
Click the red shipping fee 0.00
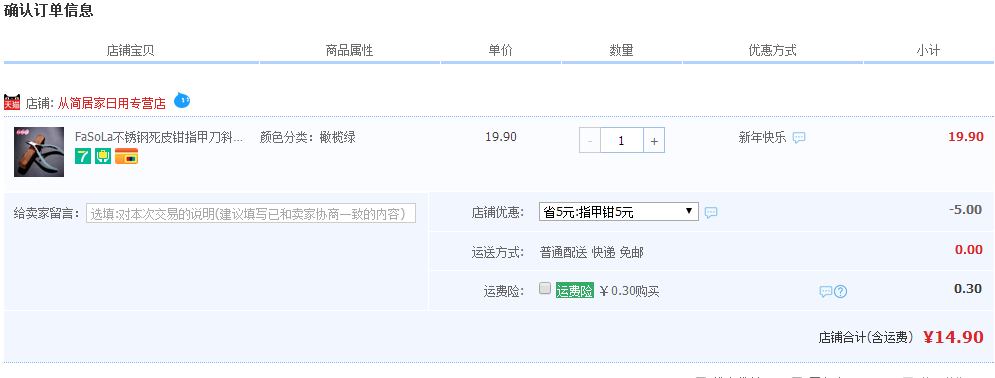click(969, 250)
